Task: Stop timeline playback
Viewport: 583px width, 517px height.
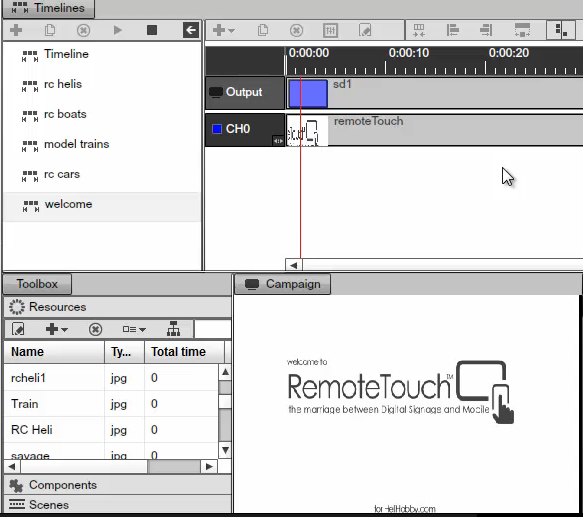Action: 152,30
